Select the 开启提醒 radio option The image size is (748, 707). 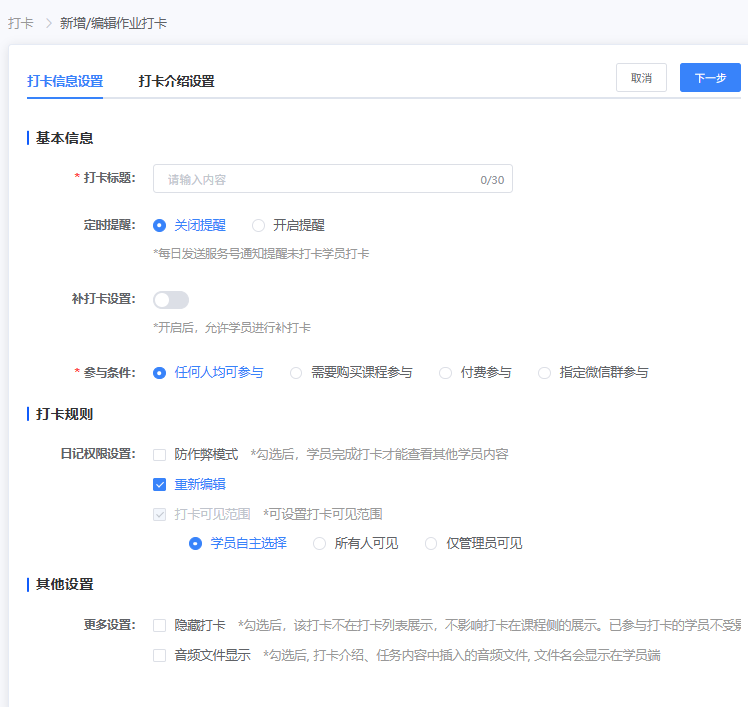(259, 226)
